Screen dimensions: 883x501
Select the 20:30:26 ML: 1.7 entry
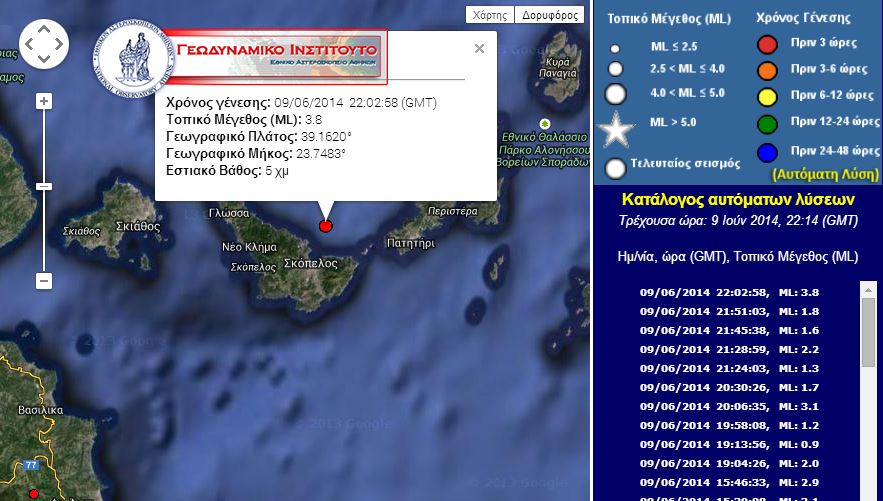729,387
